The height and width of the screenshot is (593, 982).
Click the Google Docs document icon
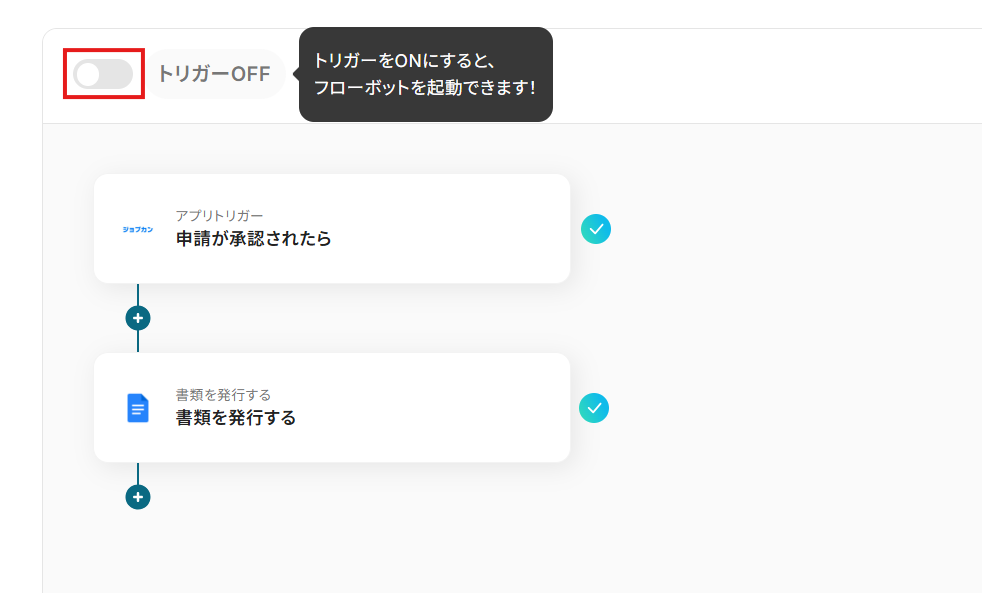pyautogui.click(x=138, y=408)
